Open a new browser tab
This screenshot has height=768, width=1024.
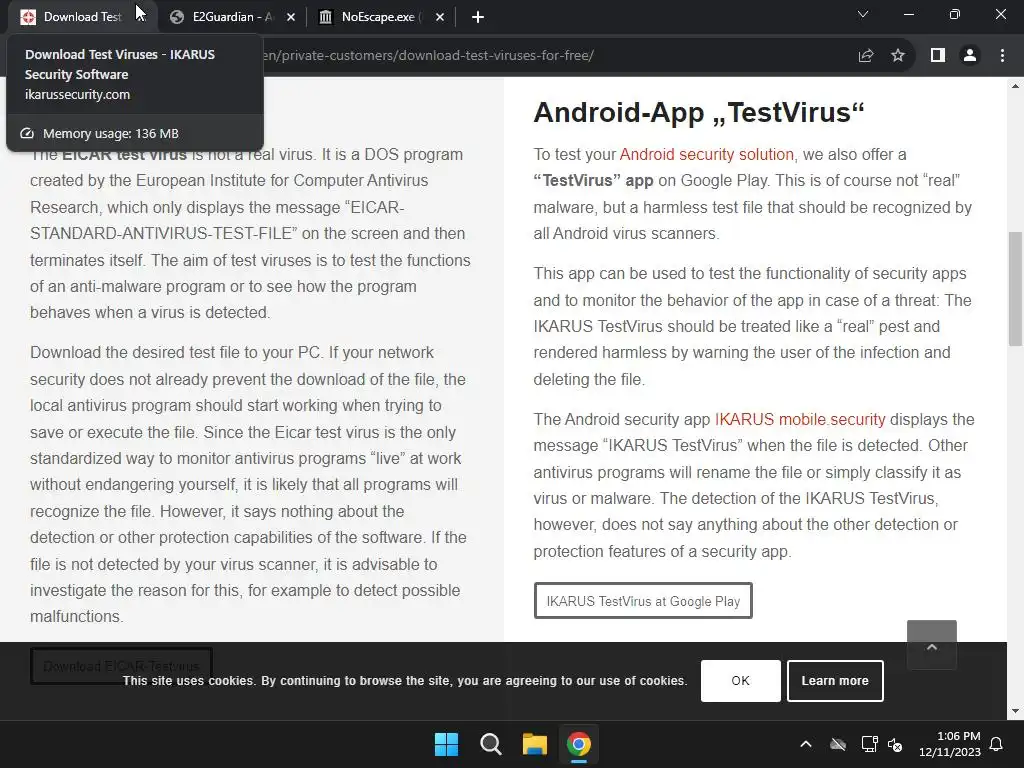(478, 17)
